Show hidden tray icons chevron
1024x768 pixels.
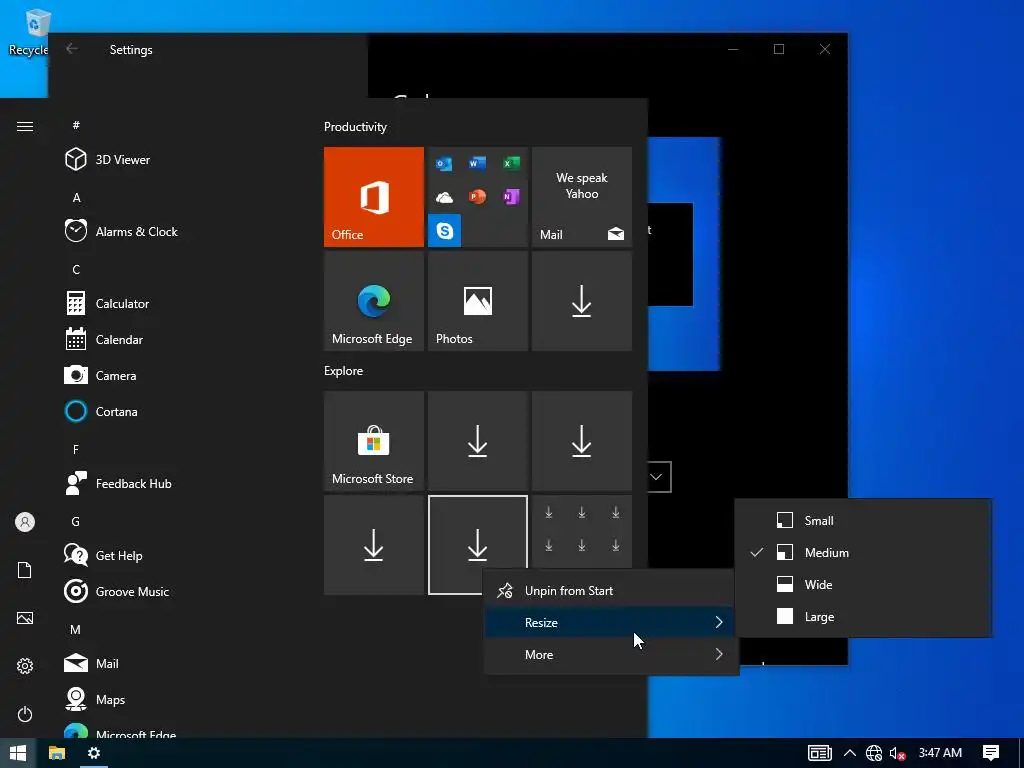[850, 753]
